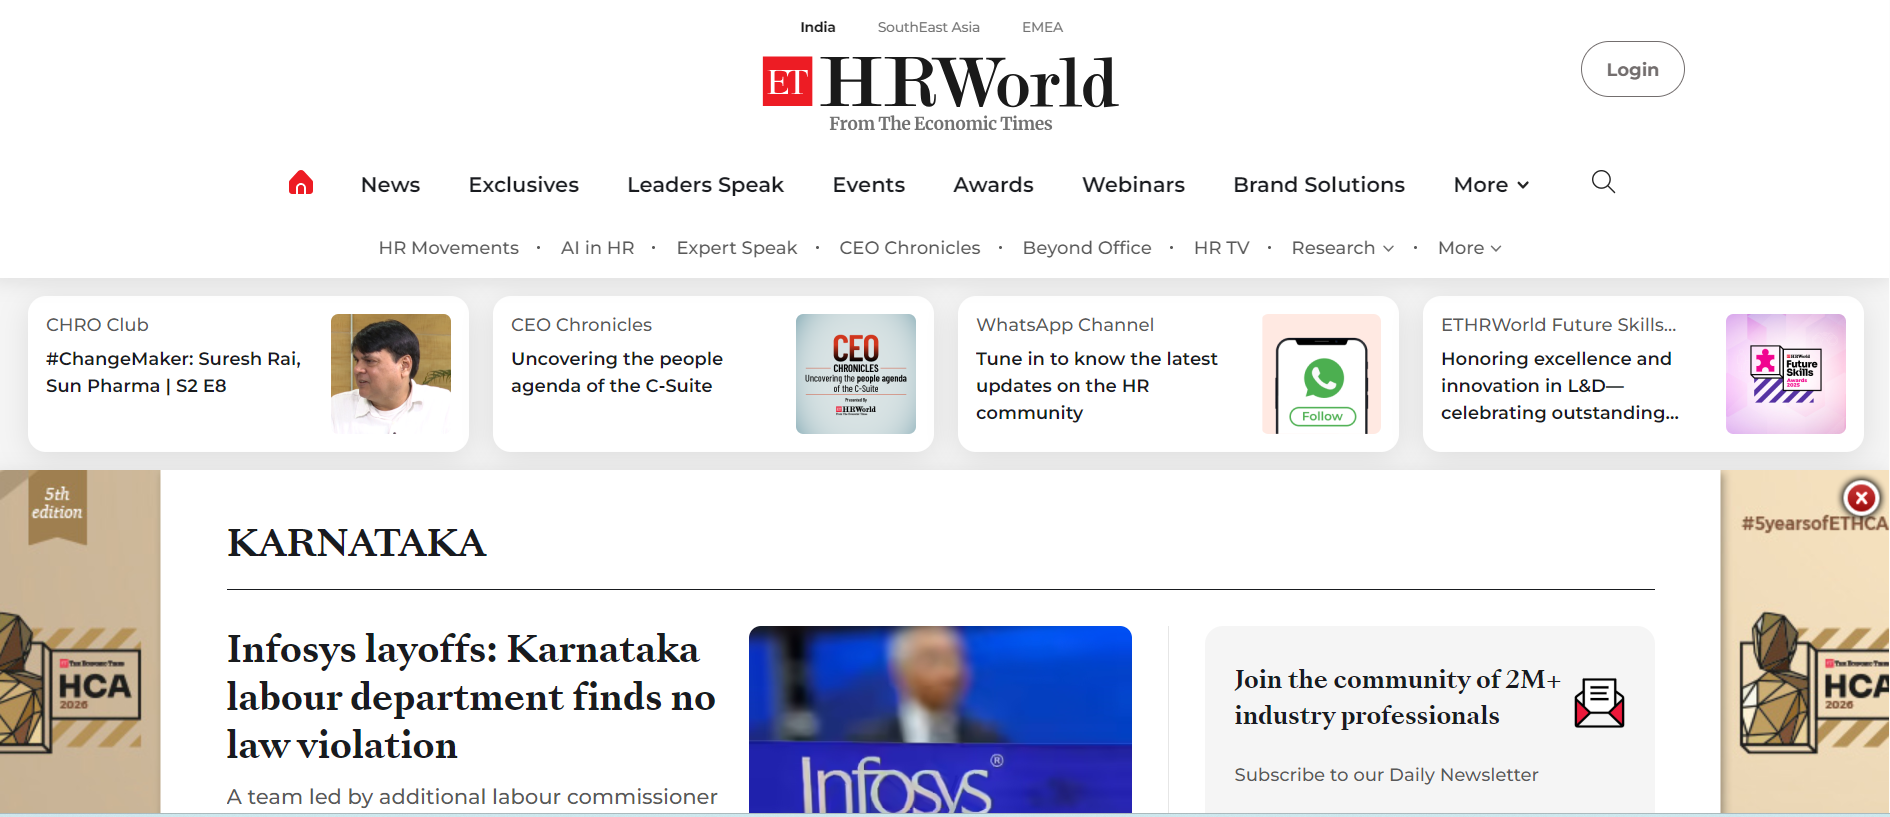
Task: Click the Login button
Action: [x=1632, y=69]
